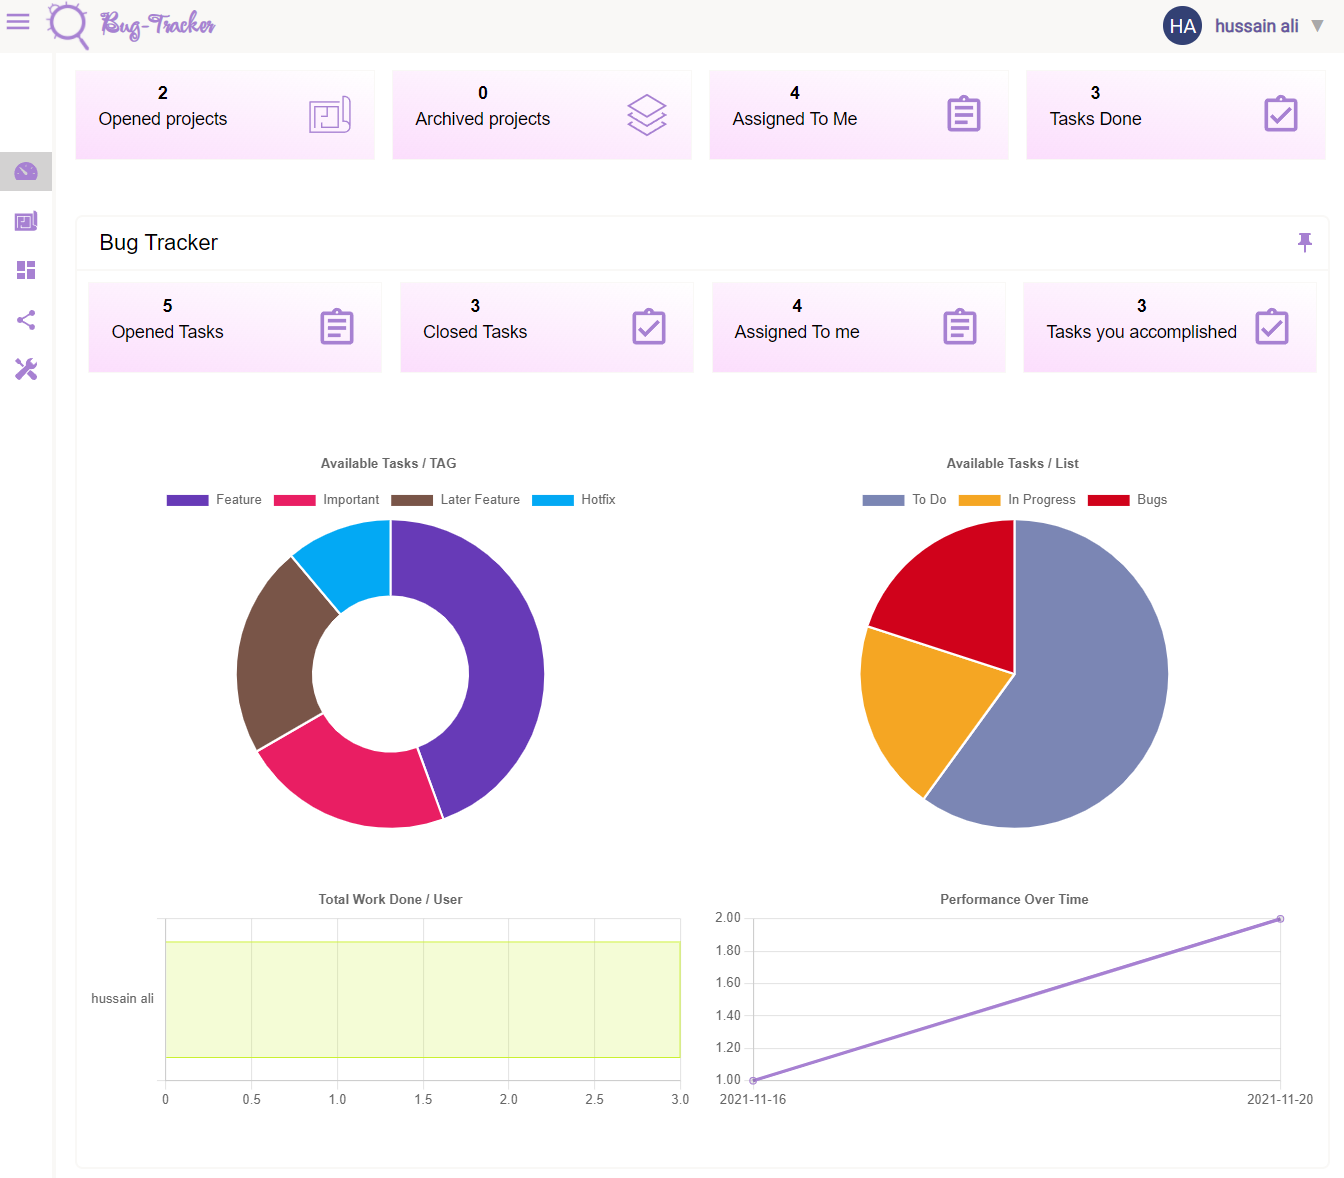Click the checkmark icon on Tasks Done card

pyautogui.click(x=1281, y=114)
